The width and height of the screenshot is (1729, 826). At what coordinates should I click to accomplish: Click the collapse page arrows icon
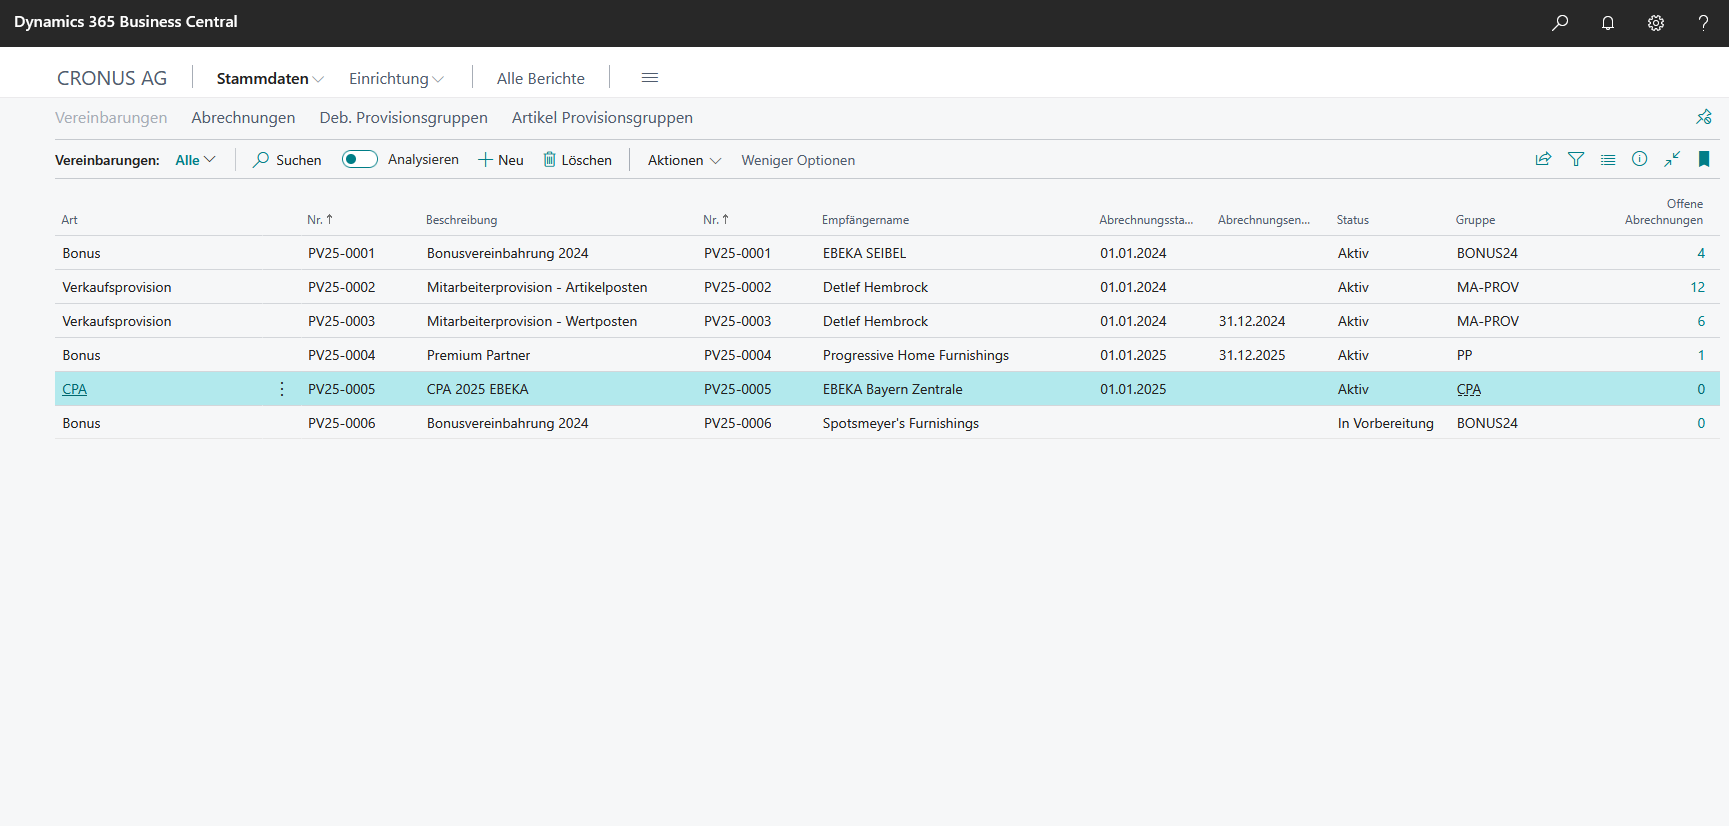coord(1672,159)
